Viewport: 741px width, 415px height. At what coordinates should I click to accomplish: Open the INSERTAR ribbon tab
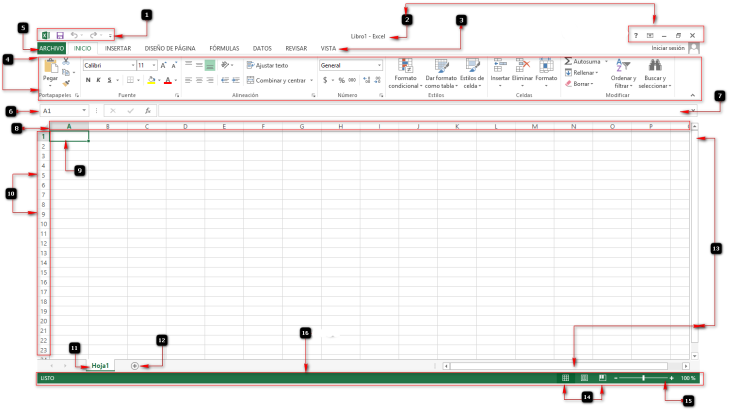[x=118, y=47]
